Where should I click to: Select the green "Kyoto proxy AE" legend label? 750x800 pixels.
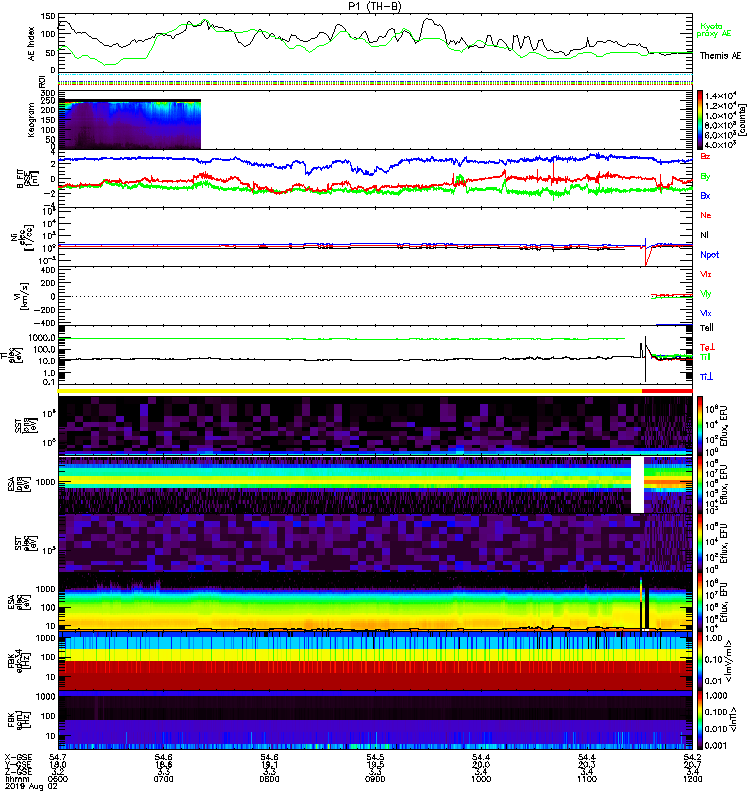[713, 30]
